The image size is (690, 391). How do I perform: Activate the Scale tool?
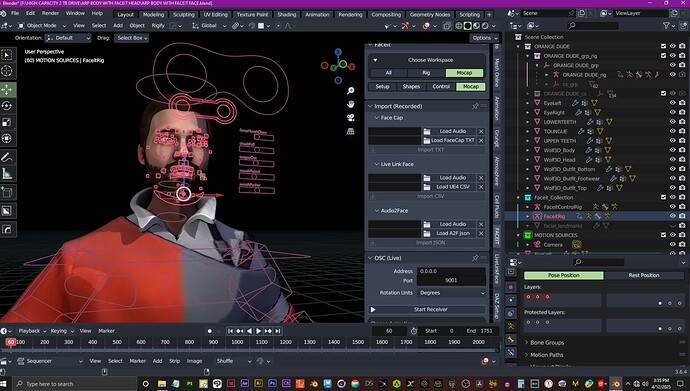point(7,122)
